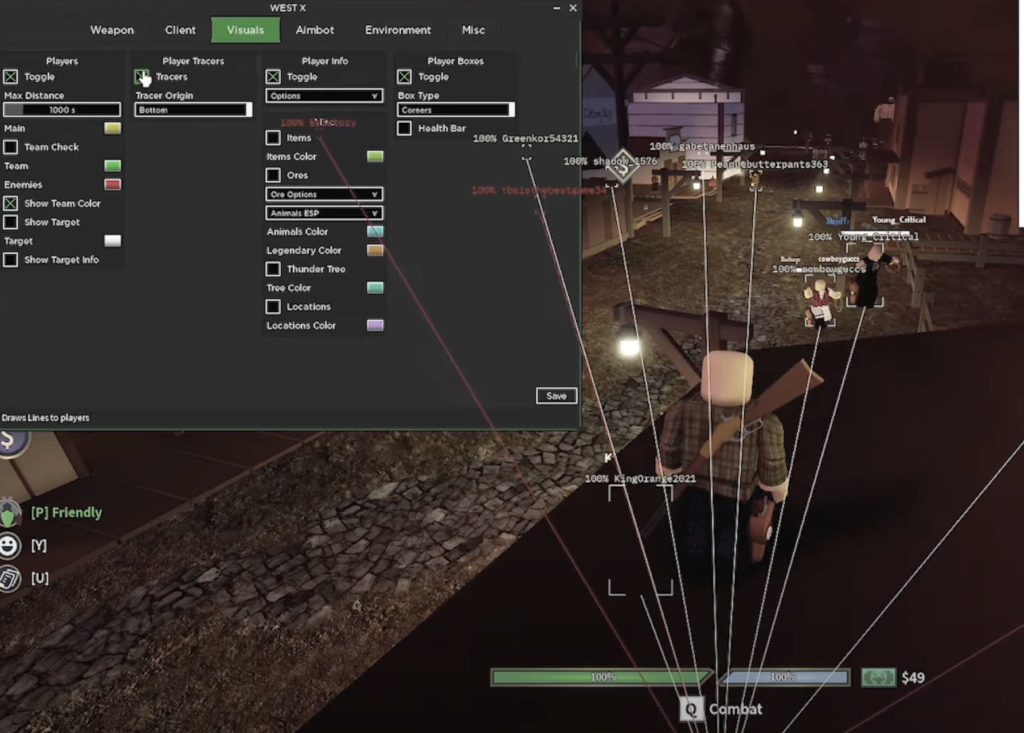Open the Aimbot tab

pos(315,30)
